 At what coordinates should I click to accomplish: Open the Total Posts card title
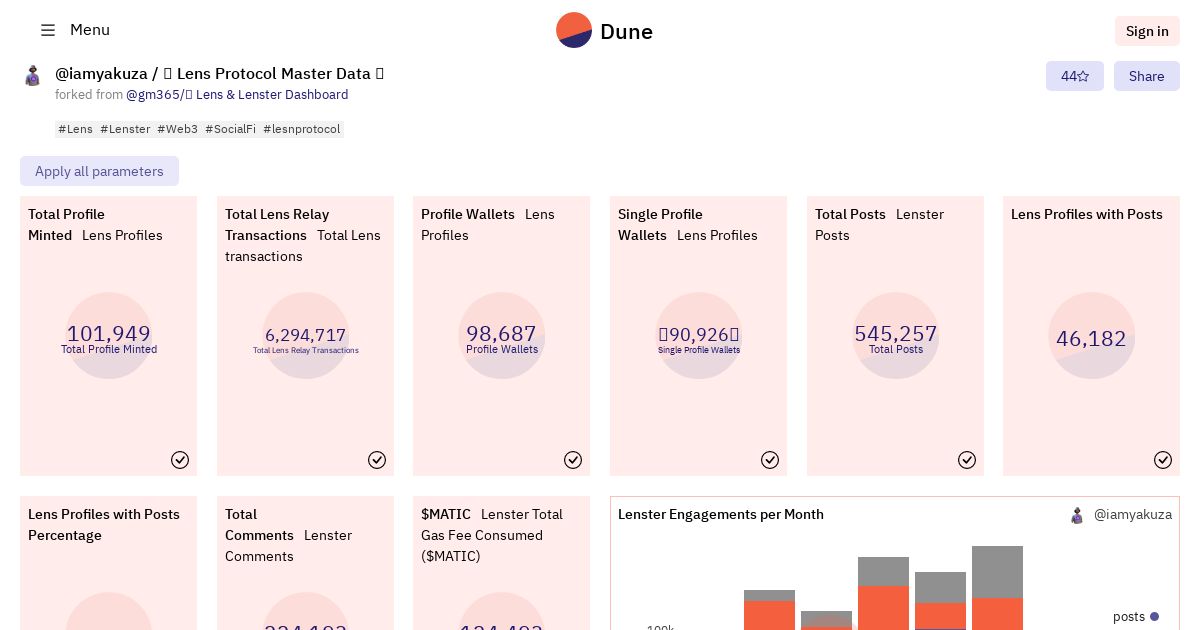coord(850,214)
